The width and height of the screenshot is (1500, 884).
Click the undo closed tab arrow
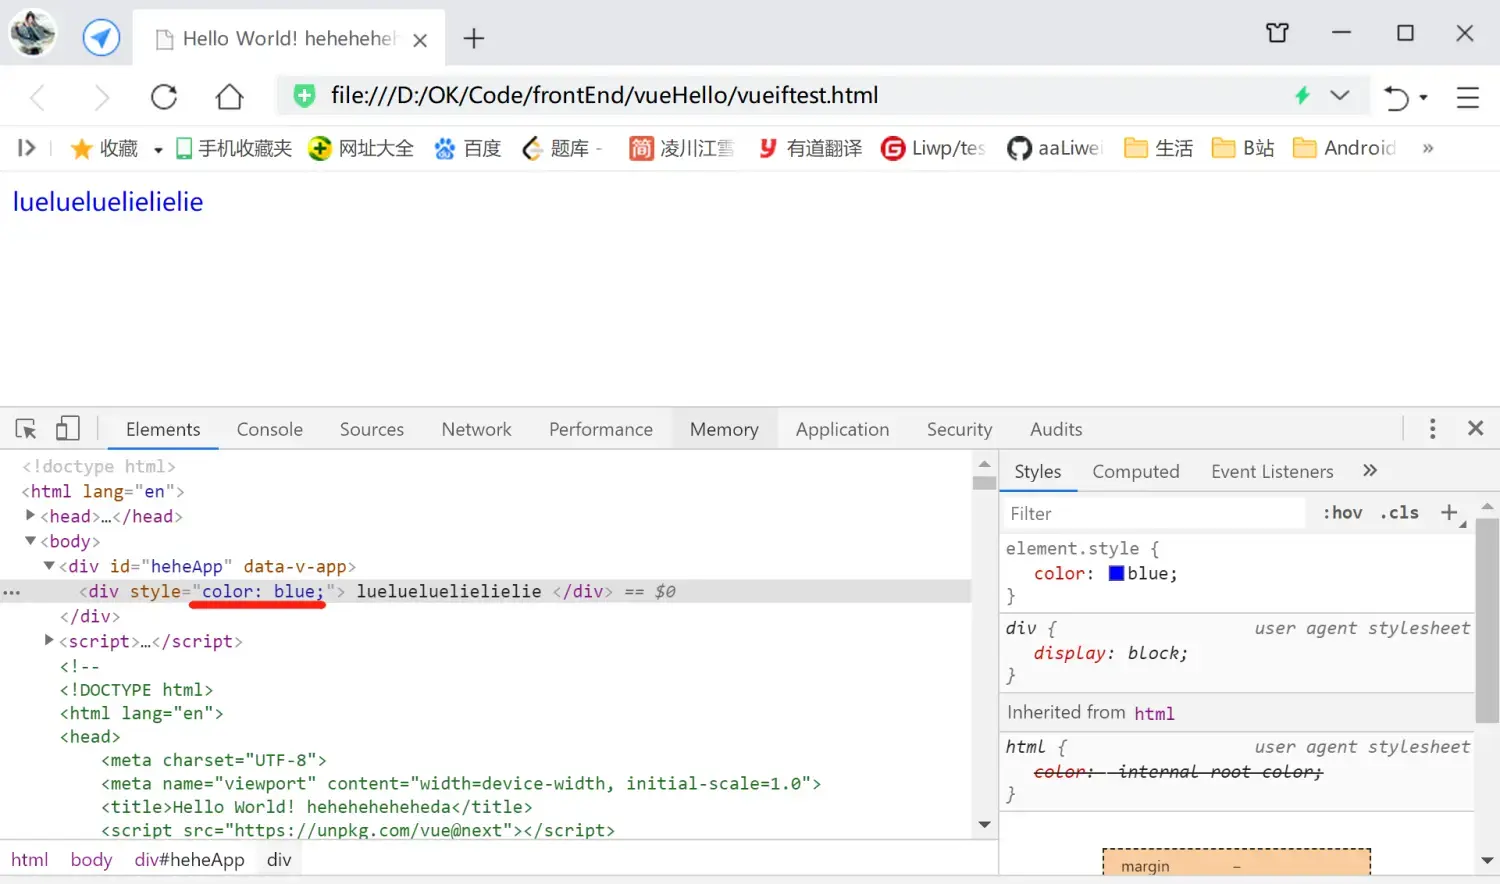tap(1396, 97)
